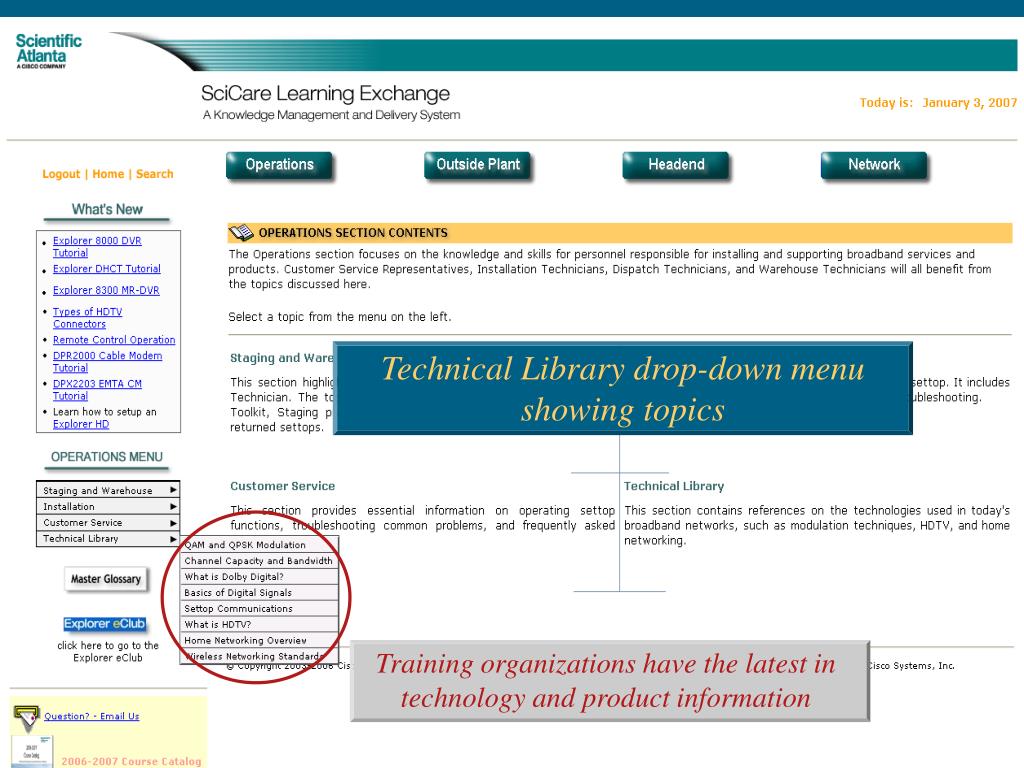Choose Channel Capacity and Bandwidth topic
Viewport: 1024px width, 768px height.
click(x=259, y=560)
